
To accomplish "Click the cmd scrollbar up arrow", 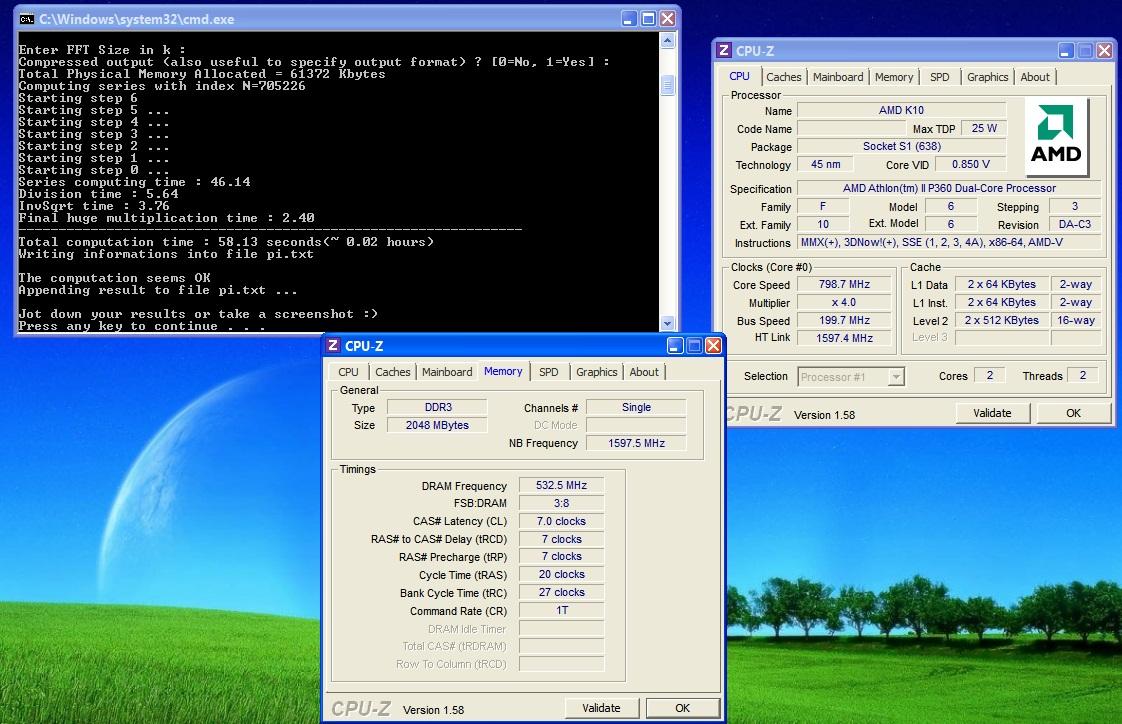I will (x=667, y=41).
